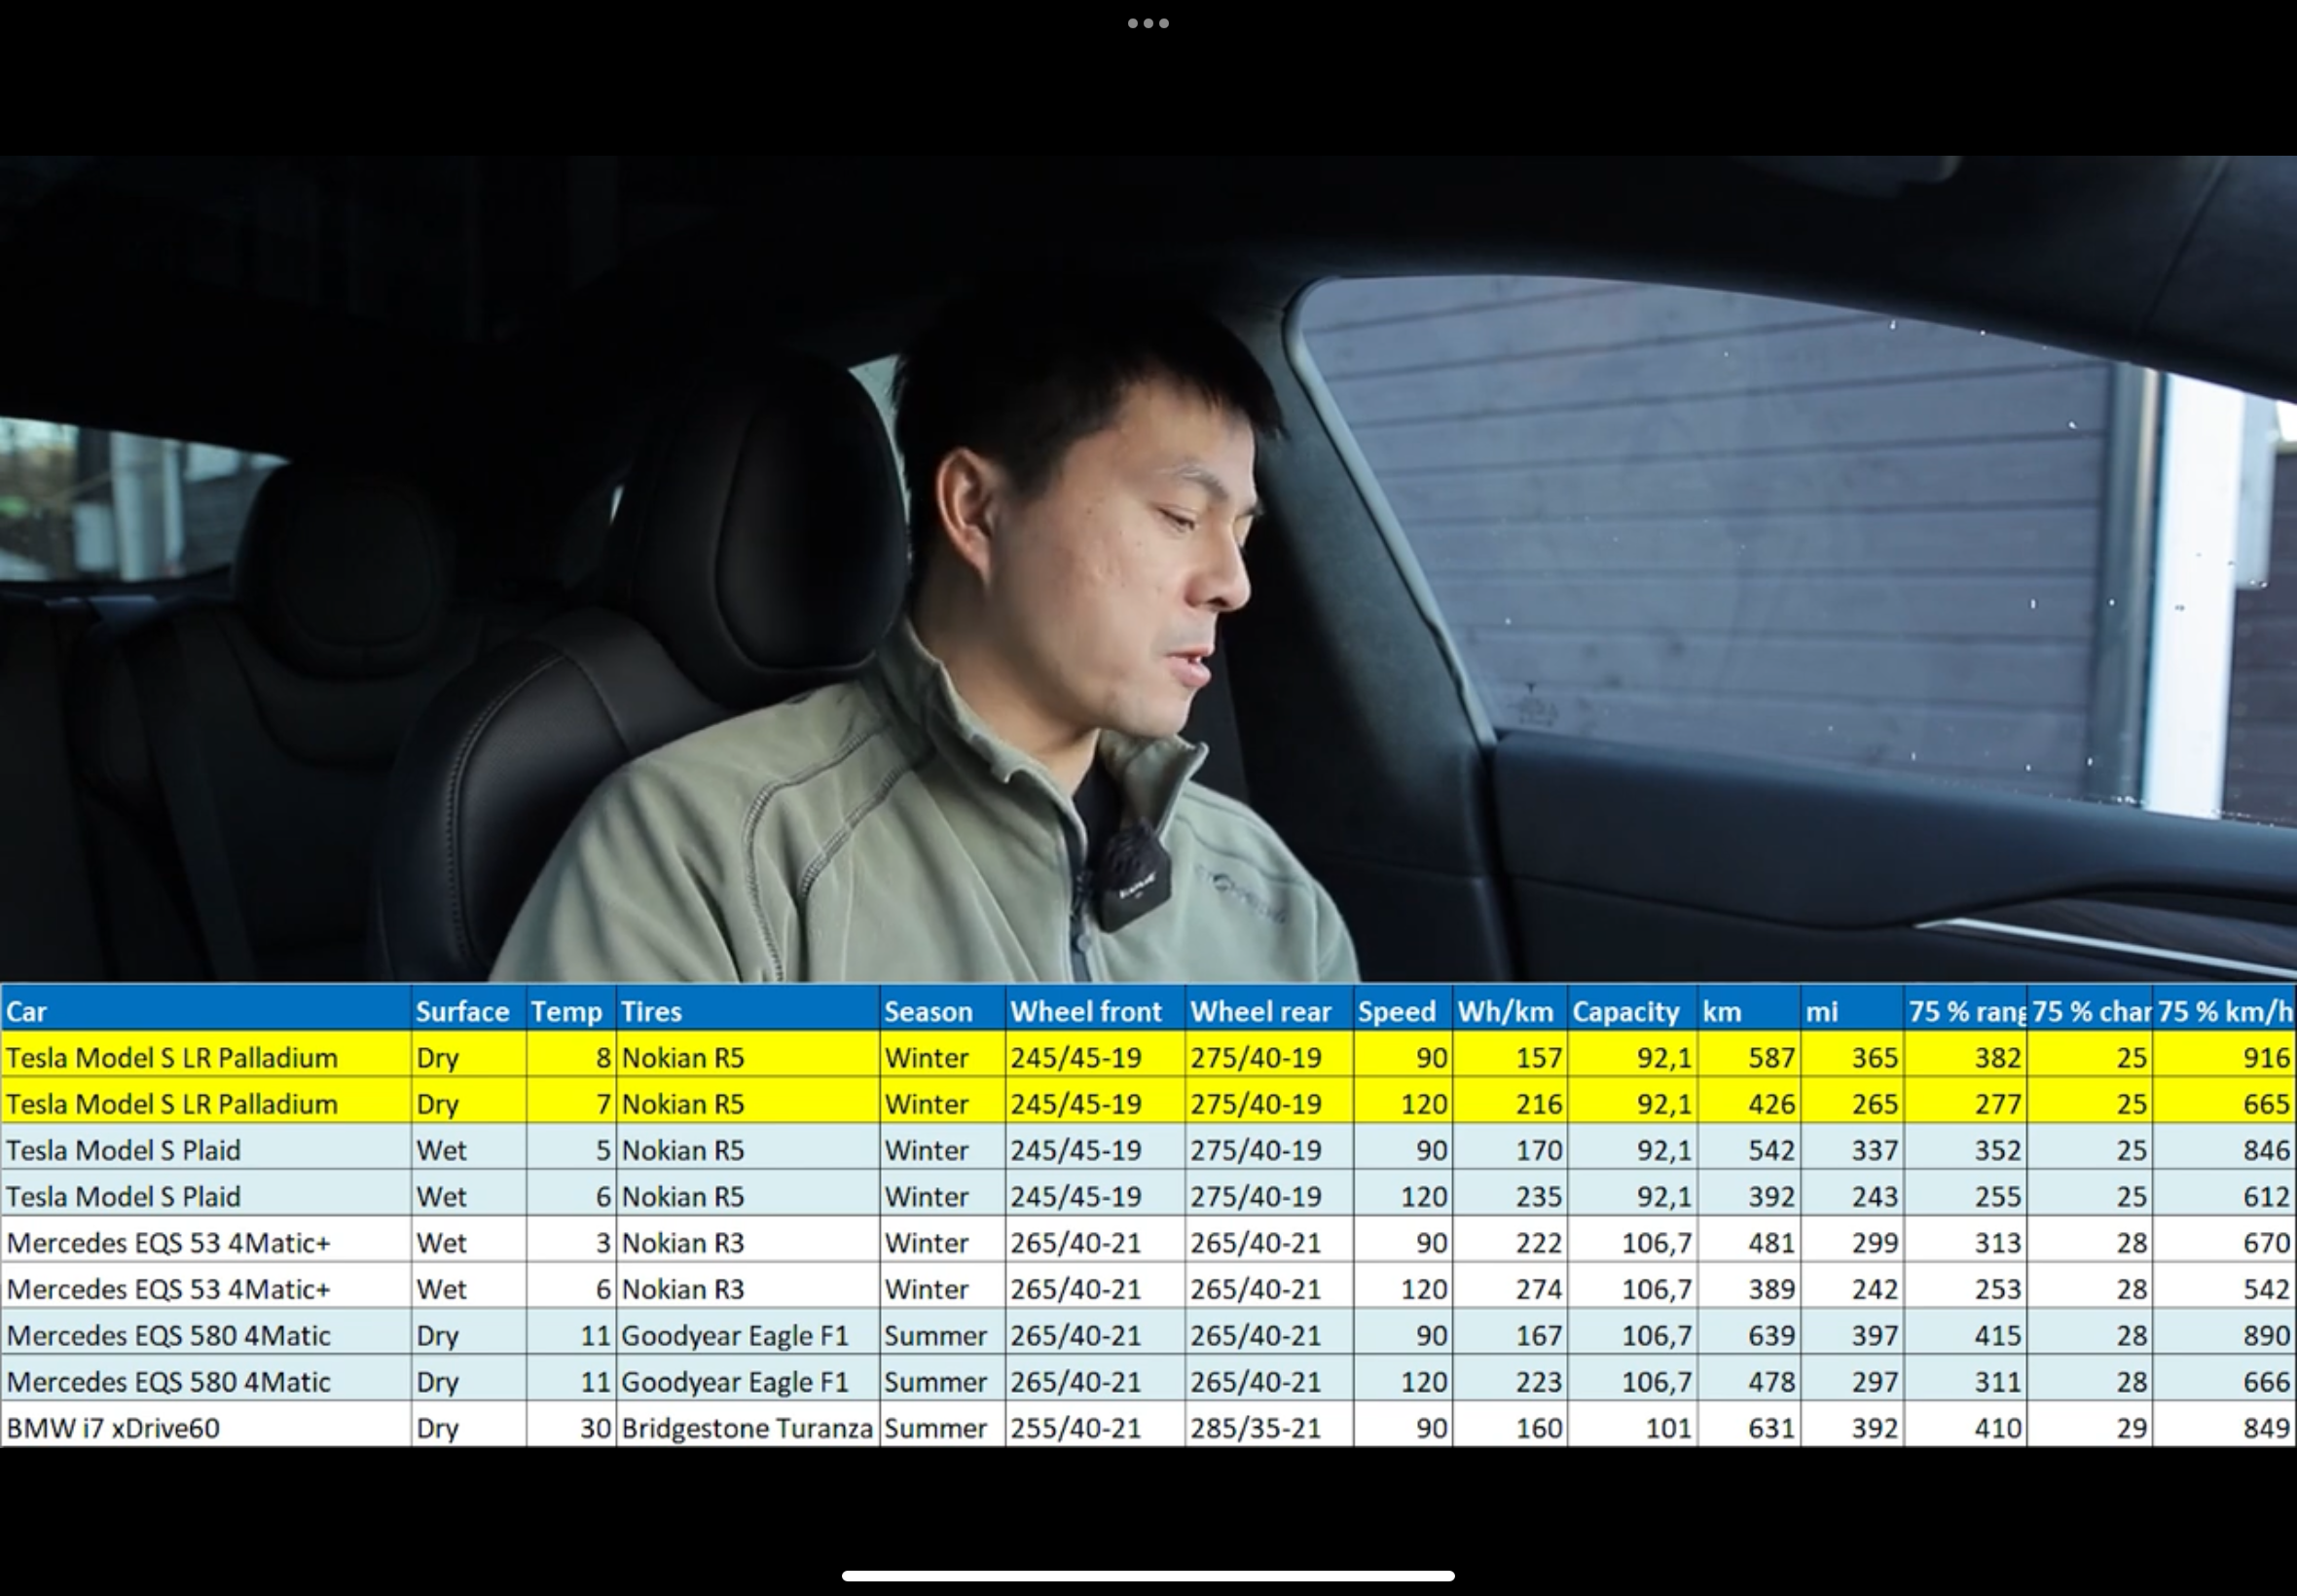
Task: Click 'Summer' season cell in BMW i7 row
Action: click(942, 1426)
